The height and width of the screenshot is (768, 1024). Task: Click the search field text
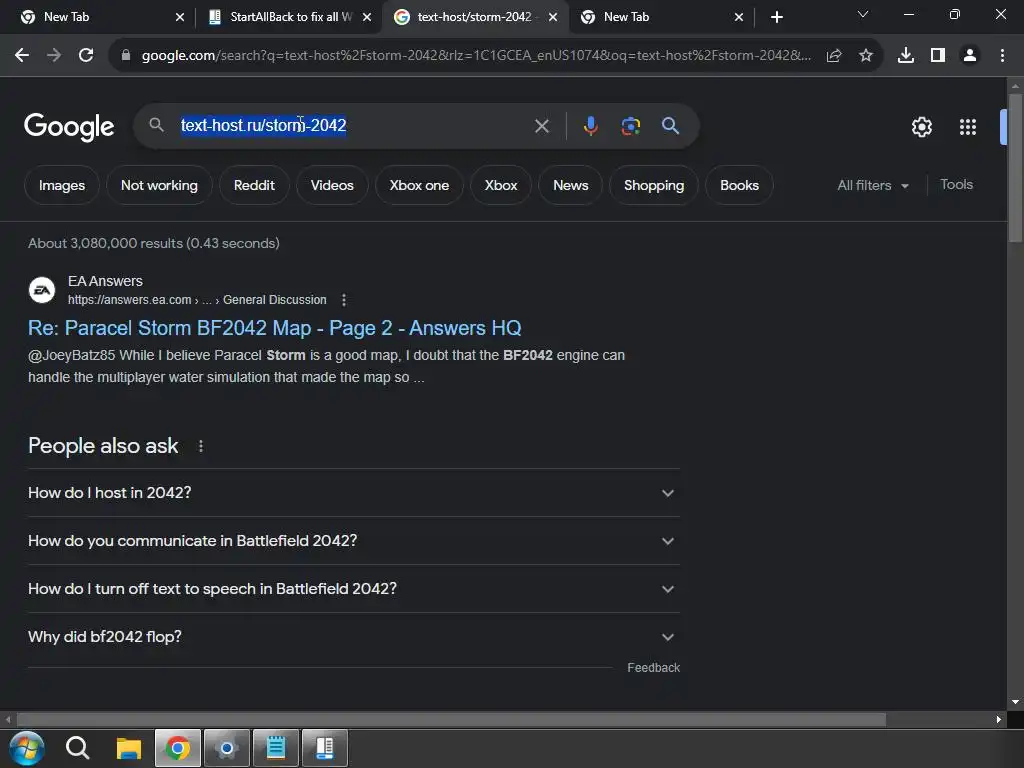(x=263, y=125)
